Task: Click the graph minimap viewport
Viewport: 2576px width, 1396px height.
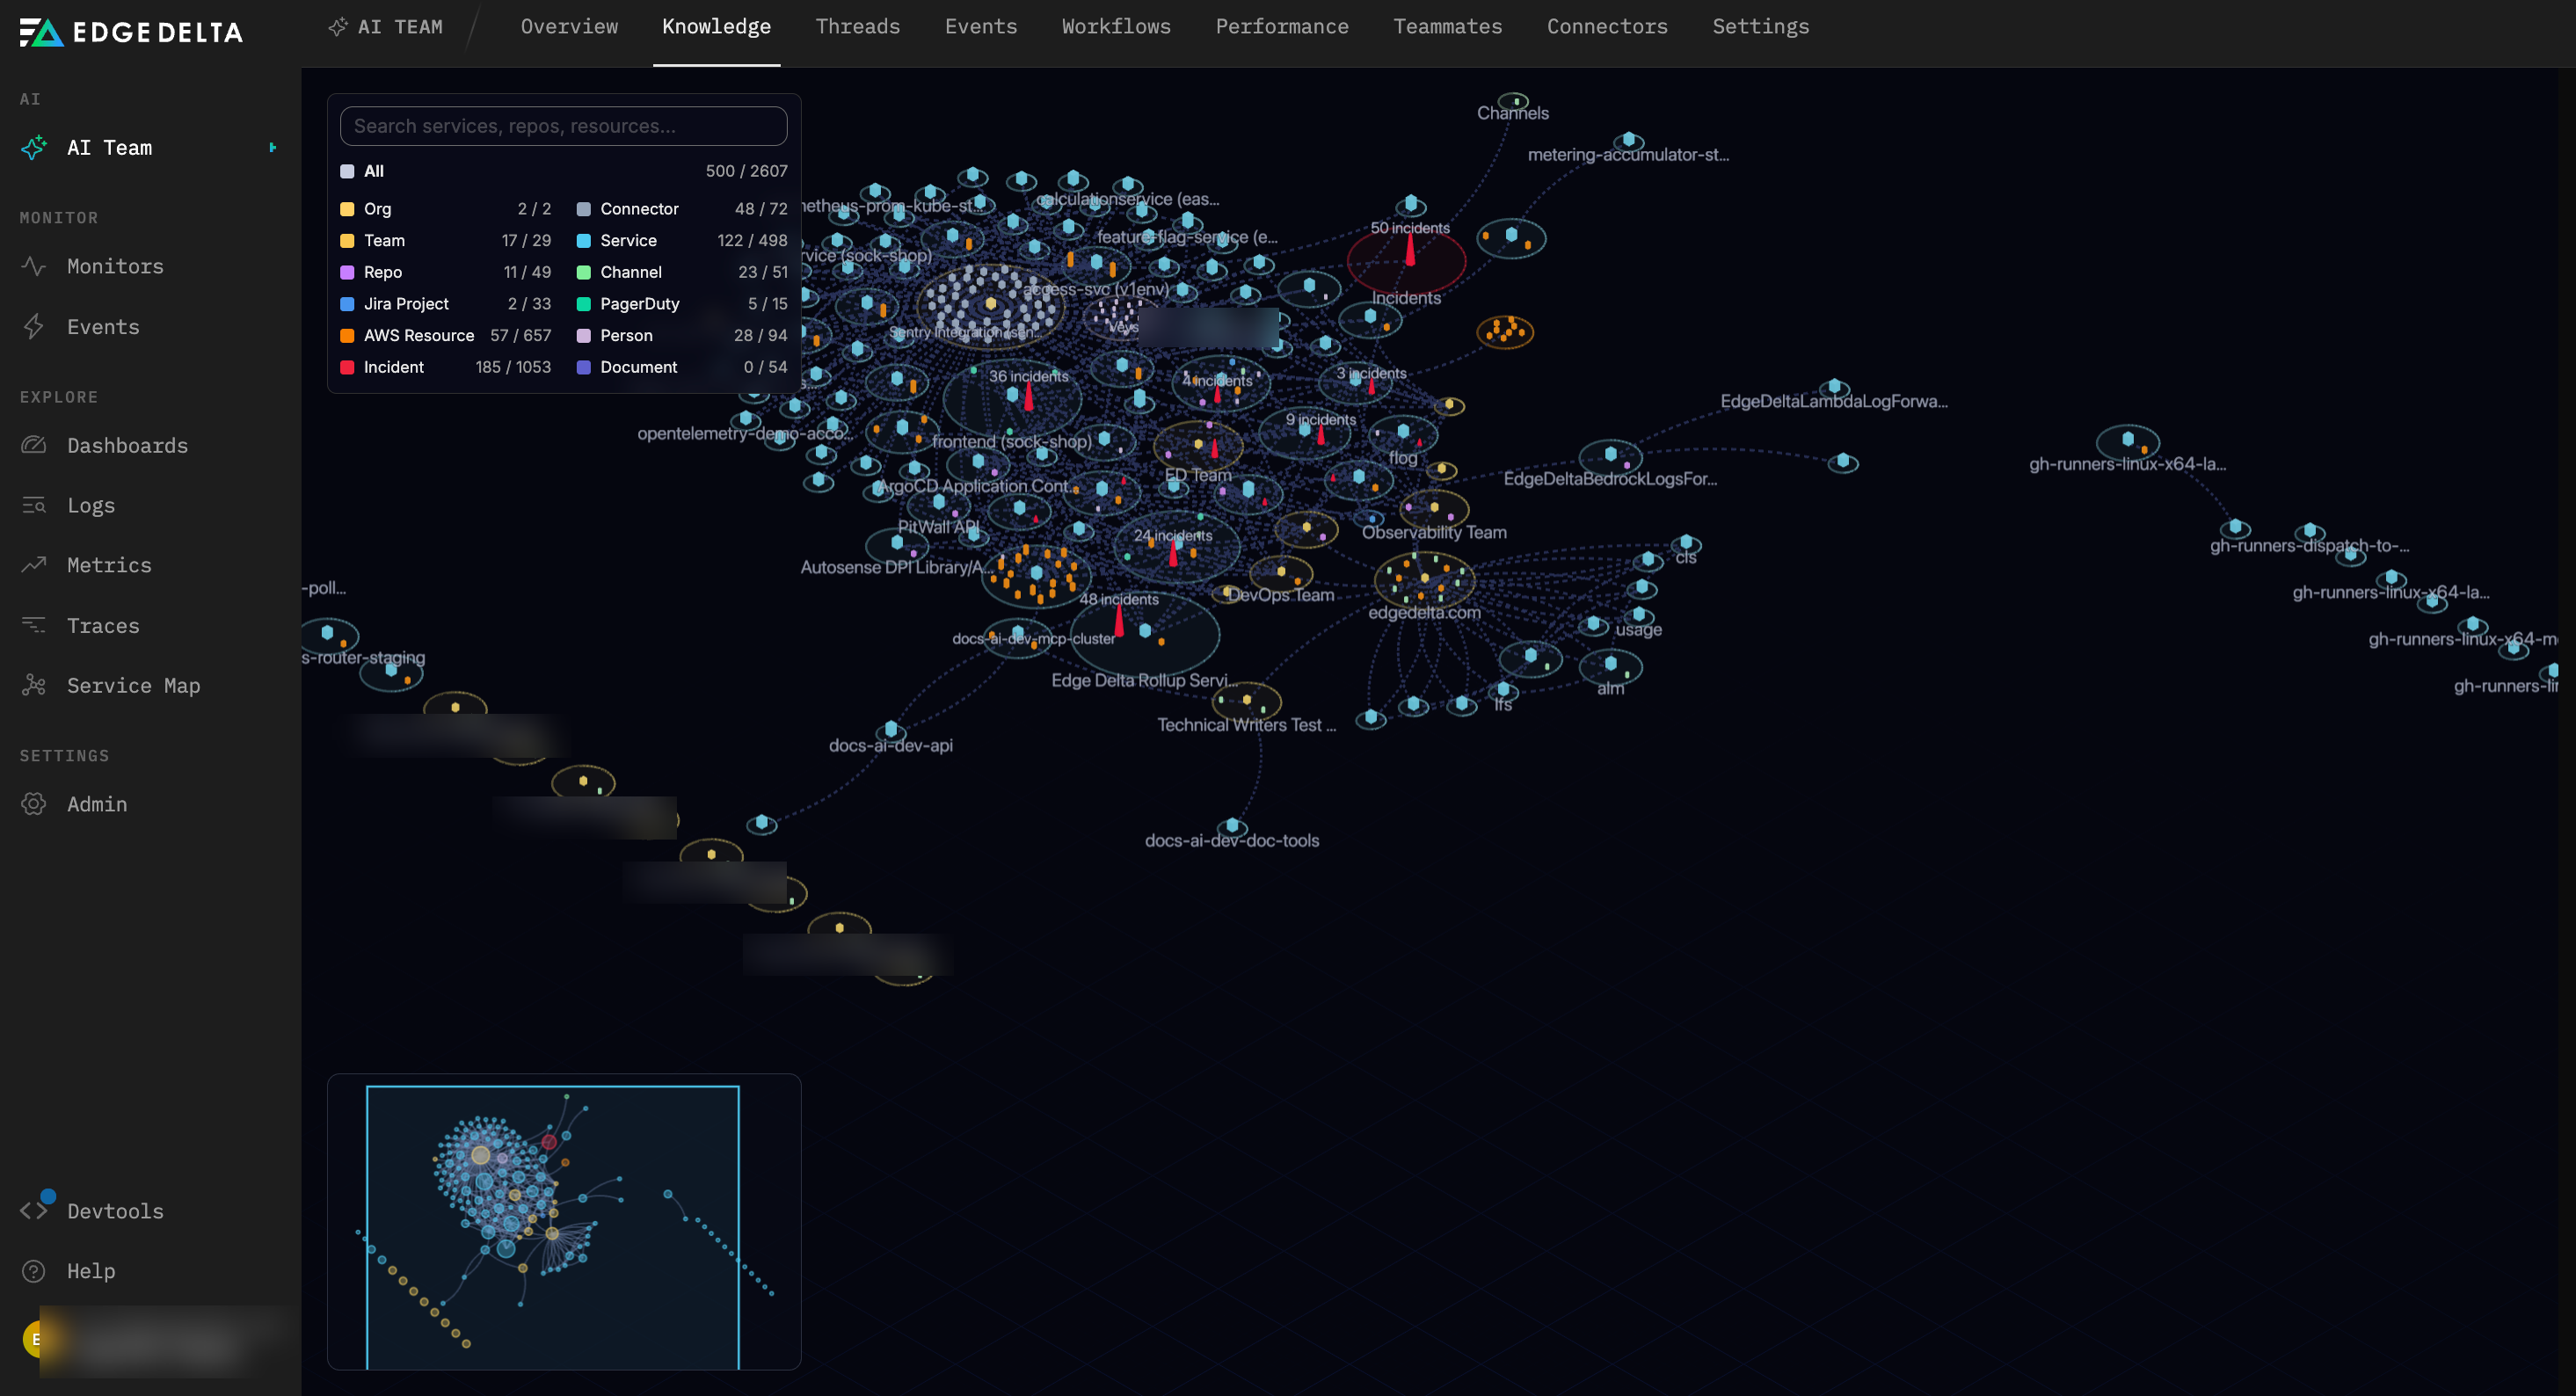Action: (x=553, y=1227)
